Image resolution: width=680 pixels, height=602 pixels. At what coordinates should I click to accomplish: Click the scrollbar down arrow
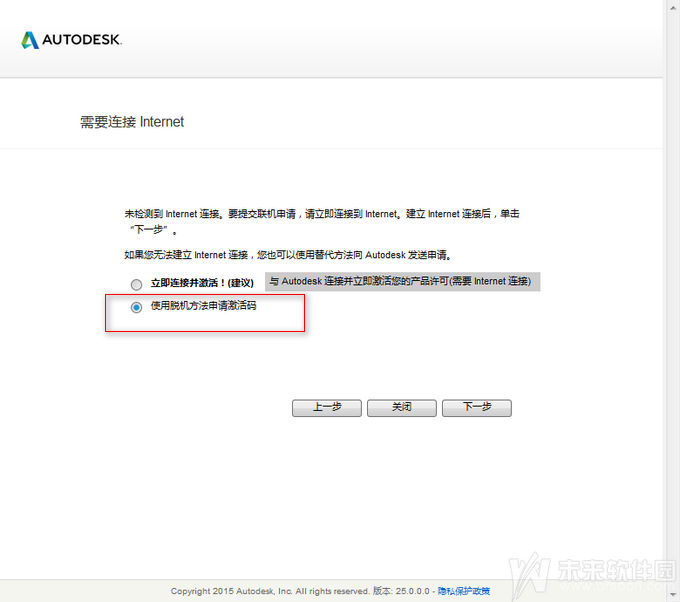(673, 595)
